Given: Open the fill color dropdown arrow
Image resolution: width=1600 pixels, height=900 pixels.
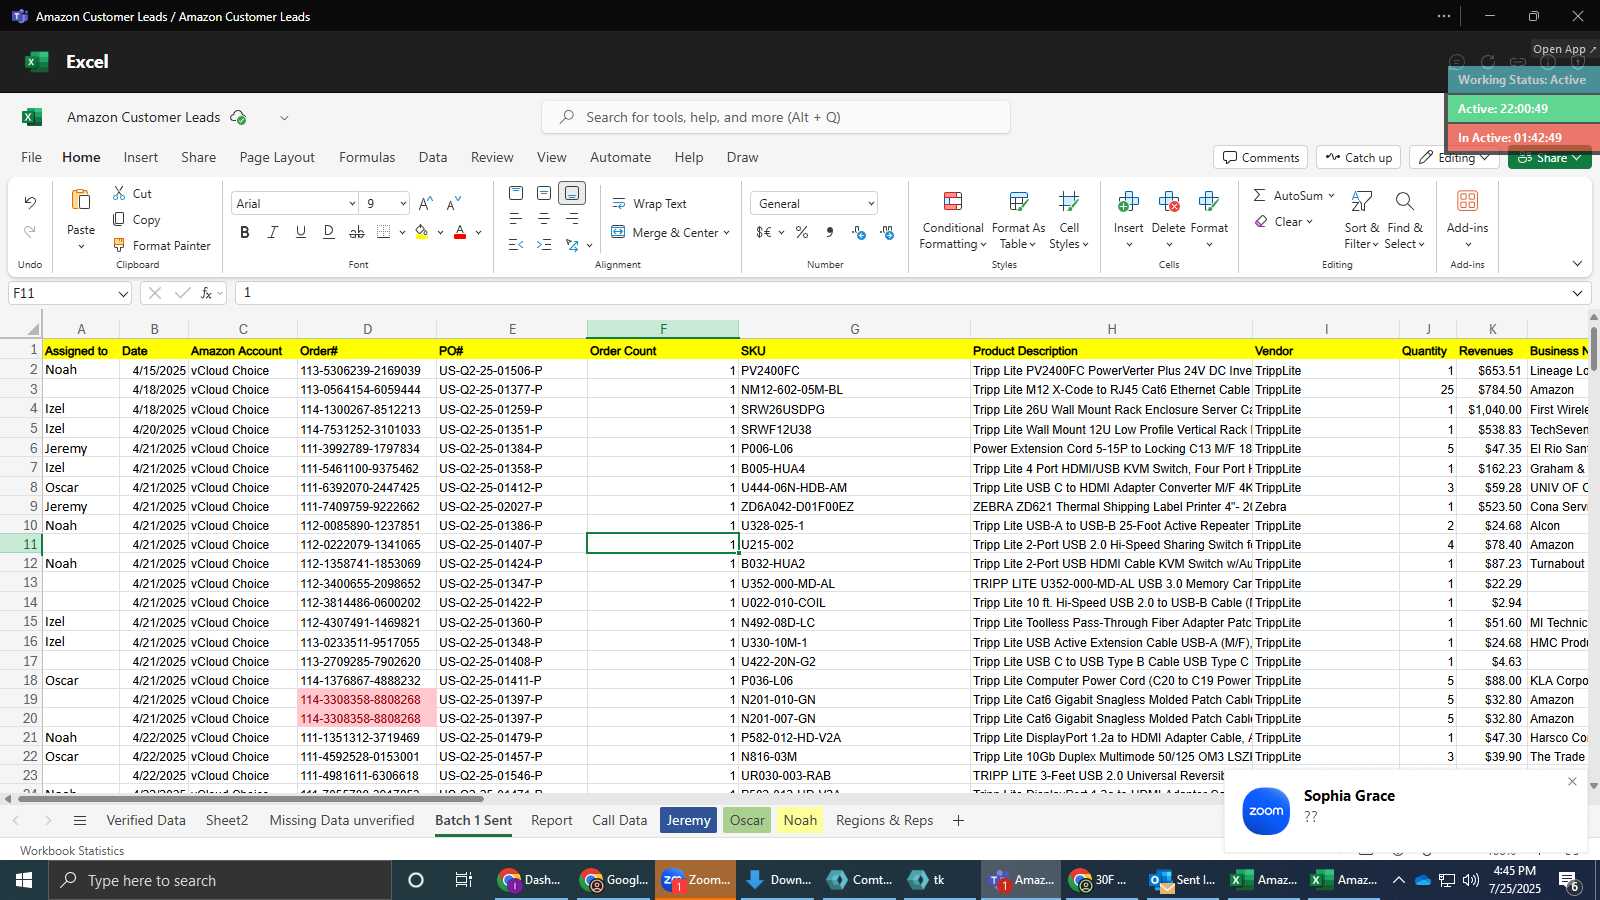Looking at the screenshot, I should pos(440,233).
